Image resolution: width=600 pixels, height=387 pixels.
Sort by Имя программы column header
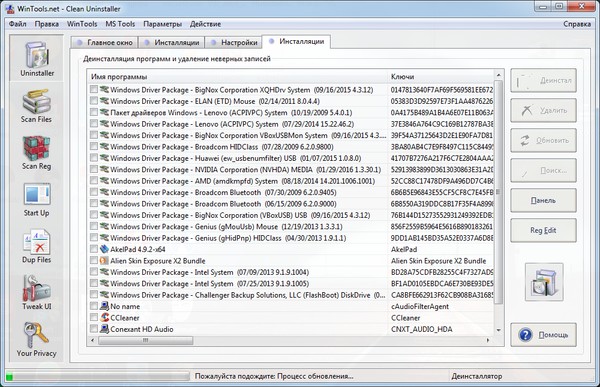pos(237,77)
